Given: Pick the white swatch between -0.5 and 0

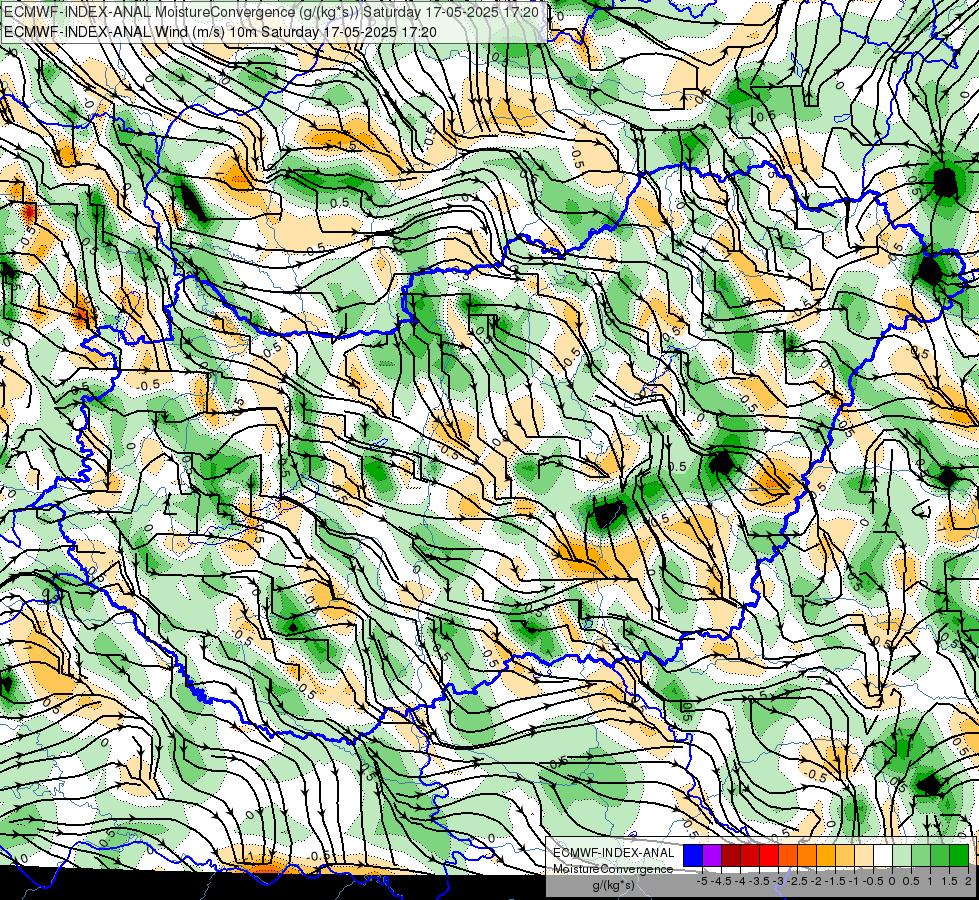Looking at the screenshot, I should 883,855.
